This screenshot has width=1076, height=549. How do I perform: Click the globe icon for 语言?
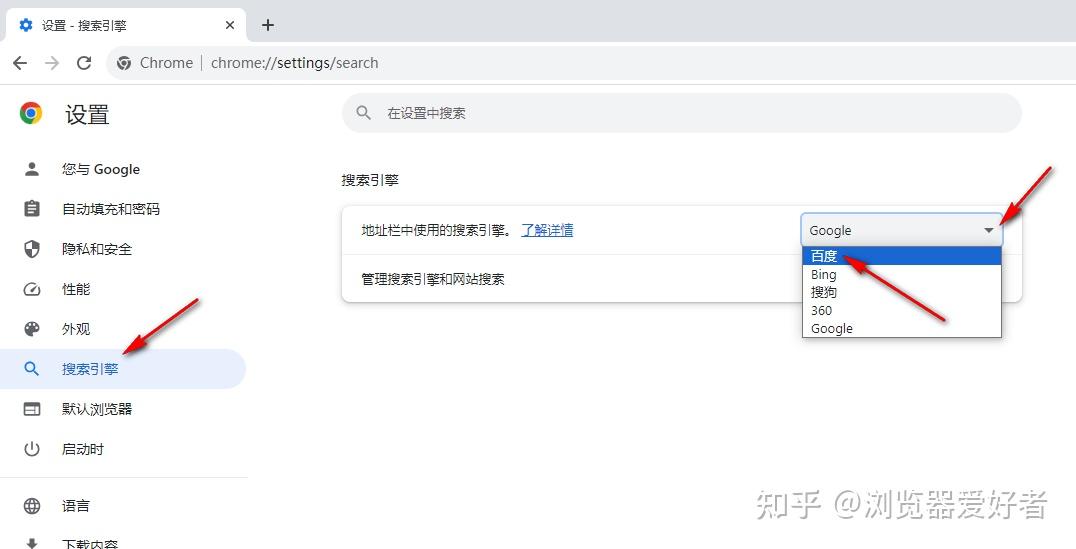point(32,506)
